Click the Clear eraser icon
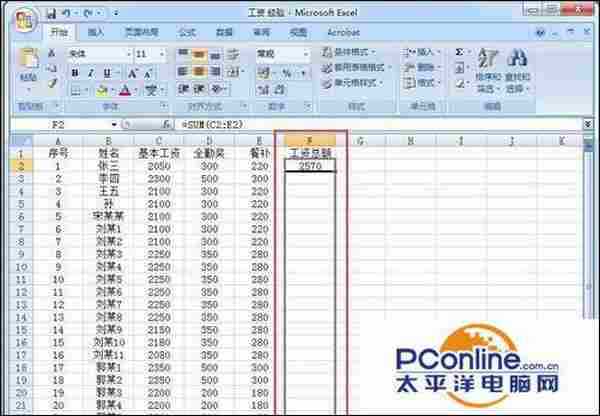Image resolution: width=600 pixels, height=416 pixels. pos(460,83)
